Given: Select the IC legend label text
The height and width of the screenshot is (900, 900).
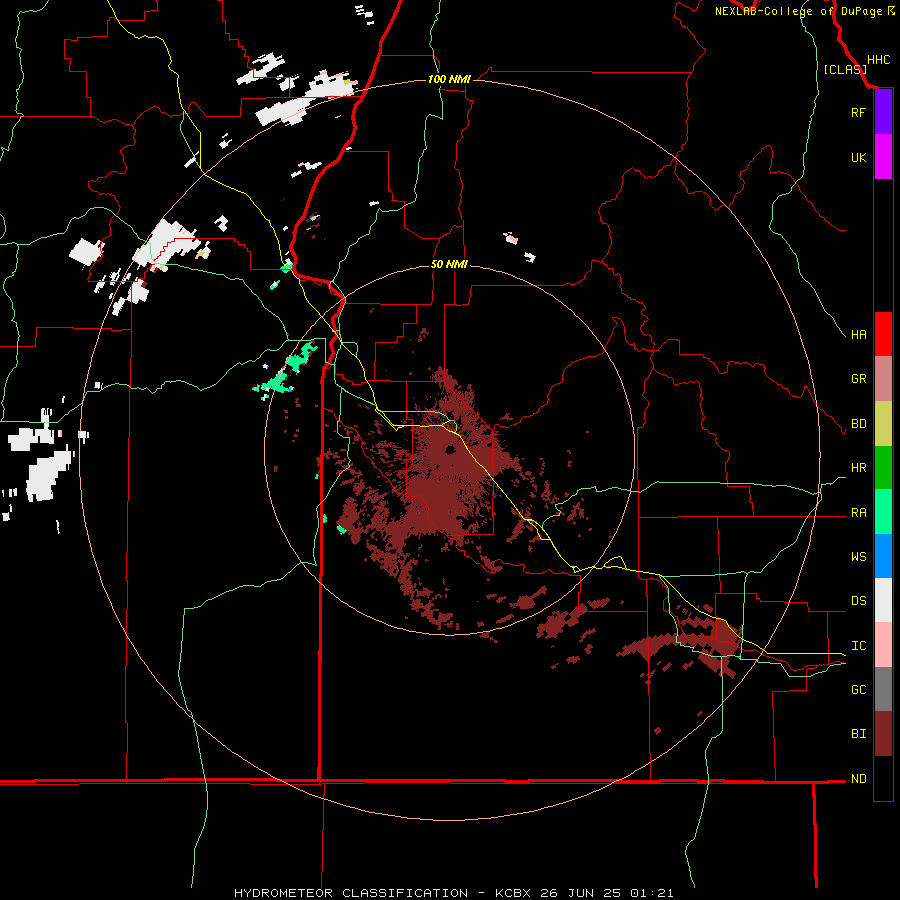Looking at the screenshot, I should click(858, 646).
